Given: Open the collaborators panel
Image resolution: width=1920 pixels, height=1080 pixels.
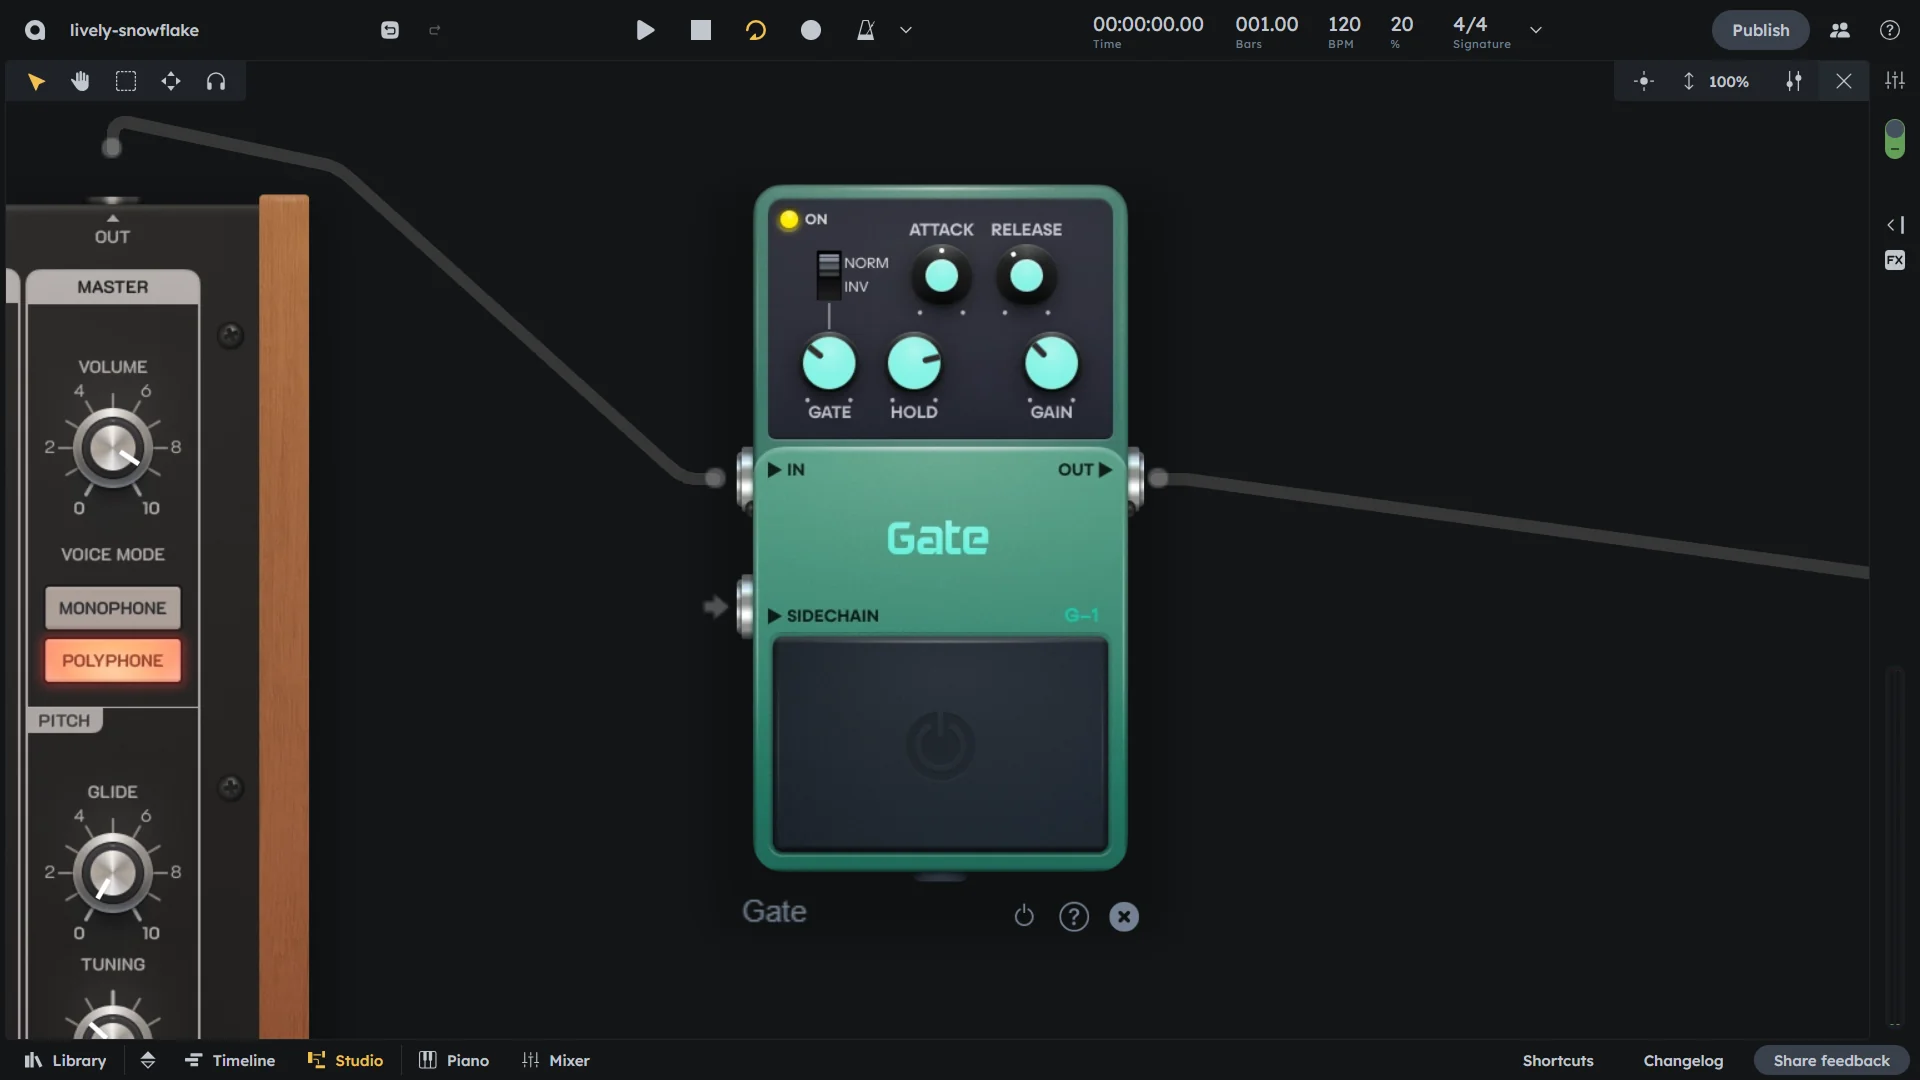Looking at the screenshot, I should click(1839, 30).
